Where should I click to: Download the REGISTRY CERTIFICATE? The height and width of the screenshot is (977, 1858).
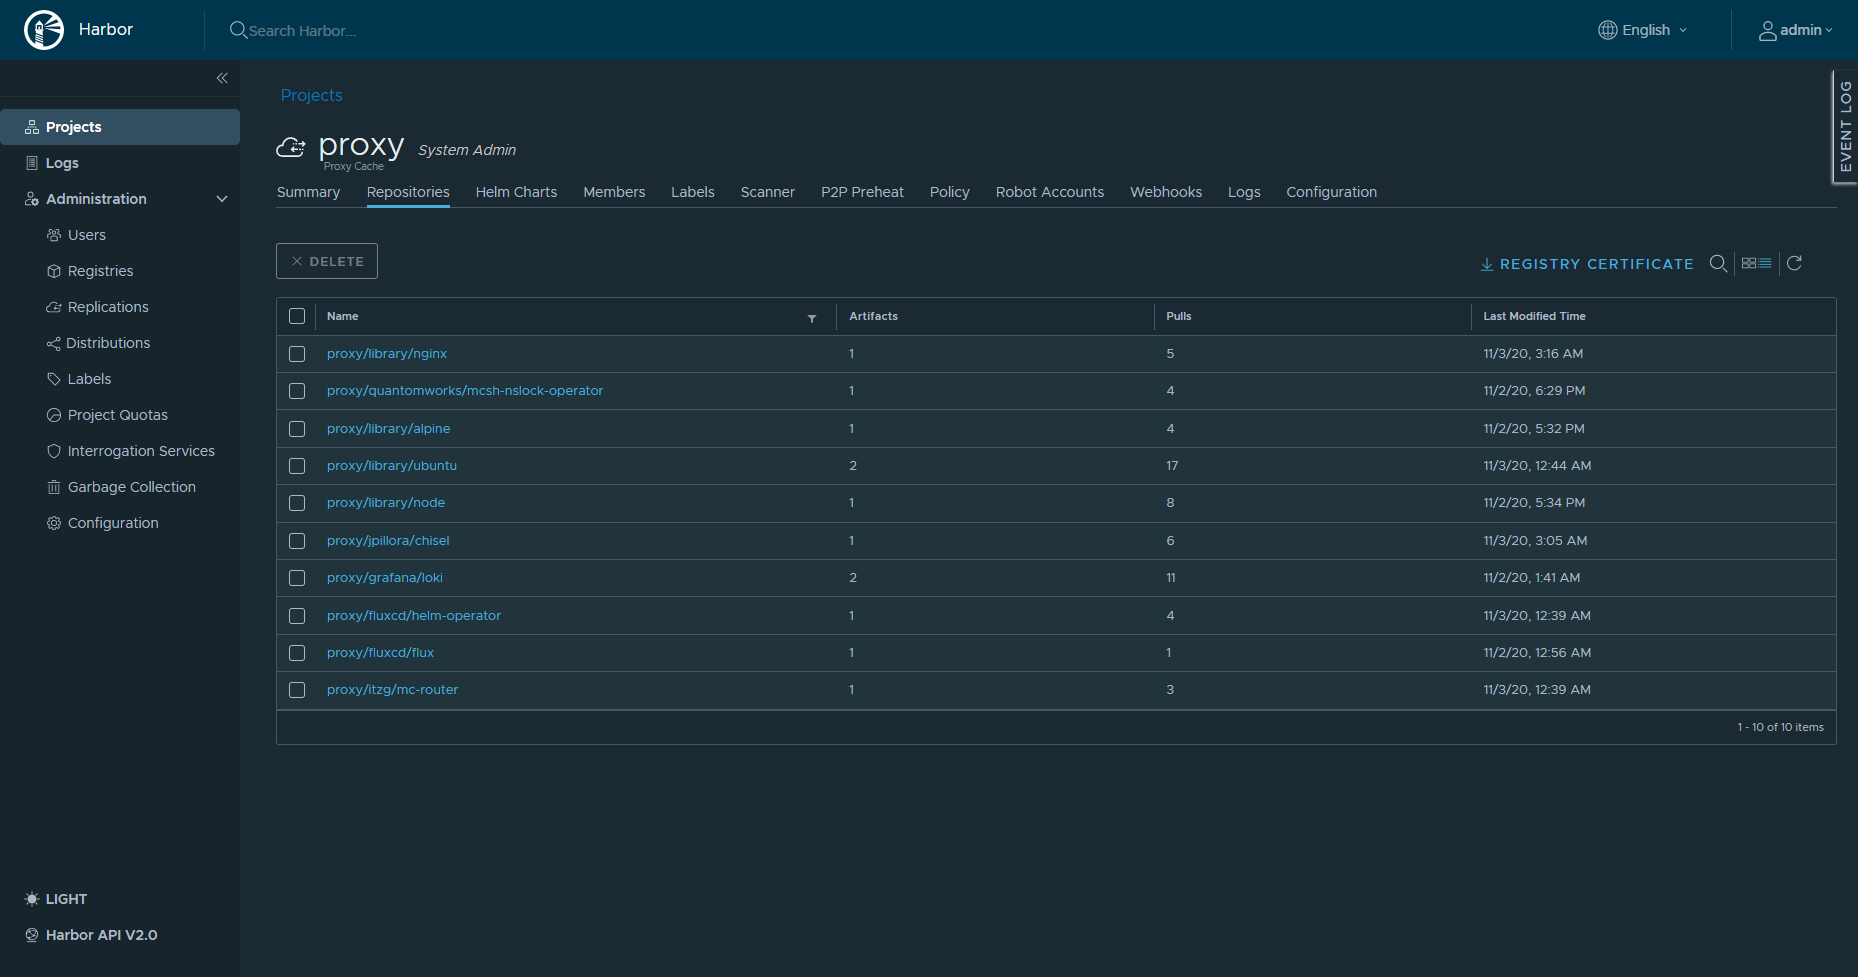[1587, 264]
